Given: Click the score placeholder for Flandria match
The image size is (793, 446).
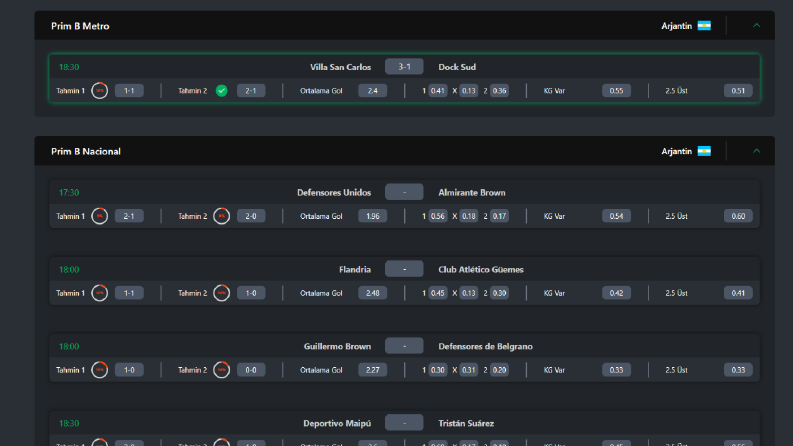Looking at the screenshot, I should click(x=404, y=269).
